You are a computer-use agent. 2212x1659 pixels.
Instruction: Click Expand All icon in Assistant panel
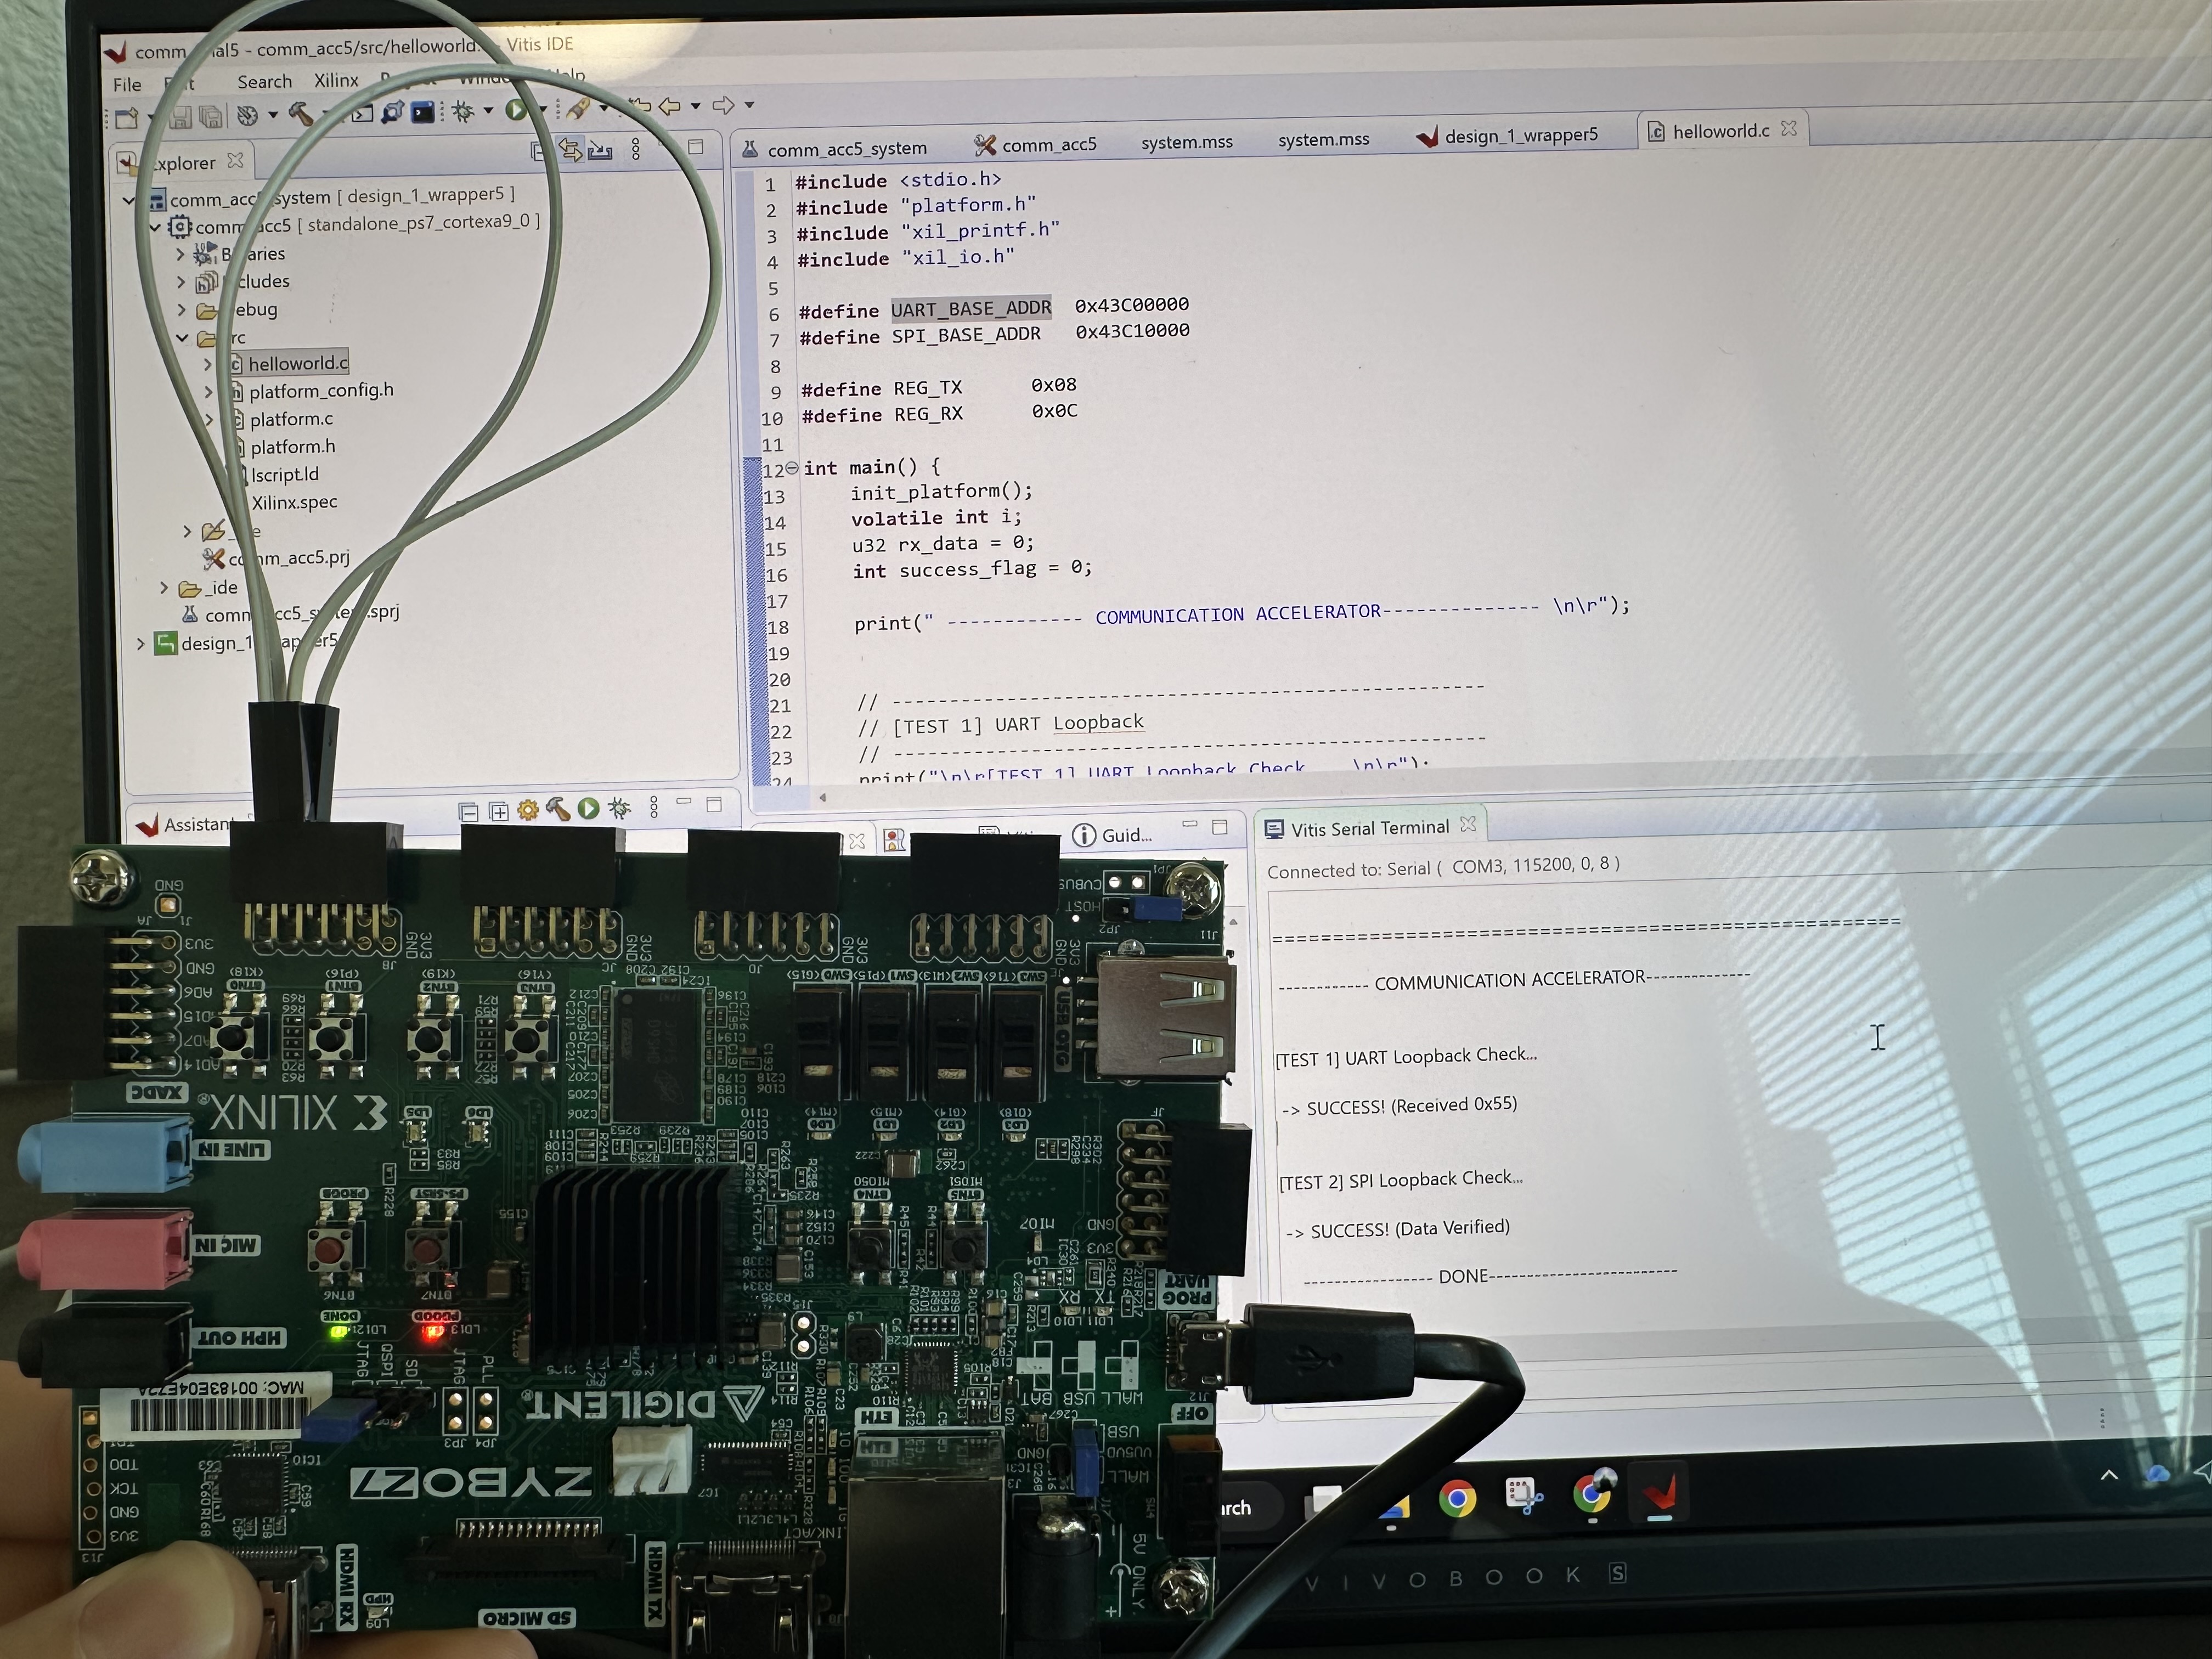click(x=498, y=811)
